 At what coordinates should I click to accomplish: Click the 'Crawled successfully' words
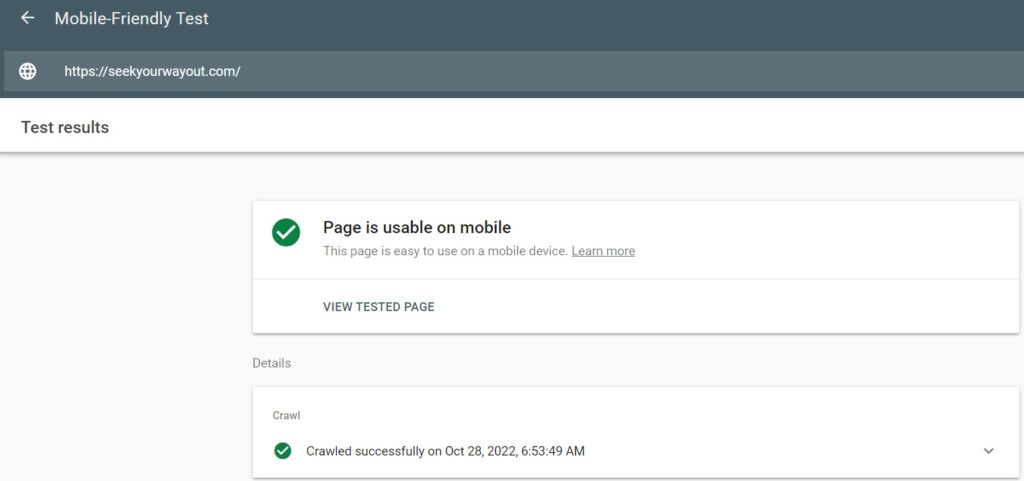pyautogui.click(x=365, y=451)
